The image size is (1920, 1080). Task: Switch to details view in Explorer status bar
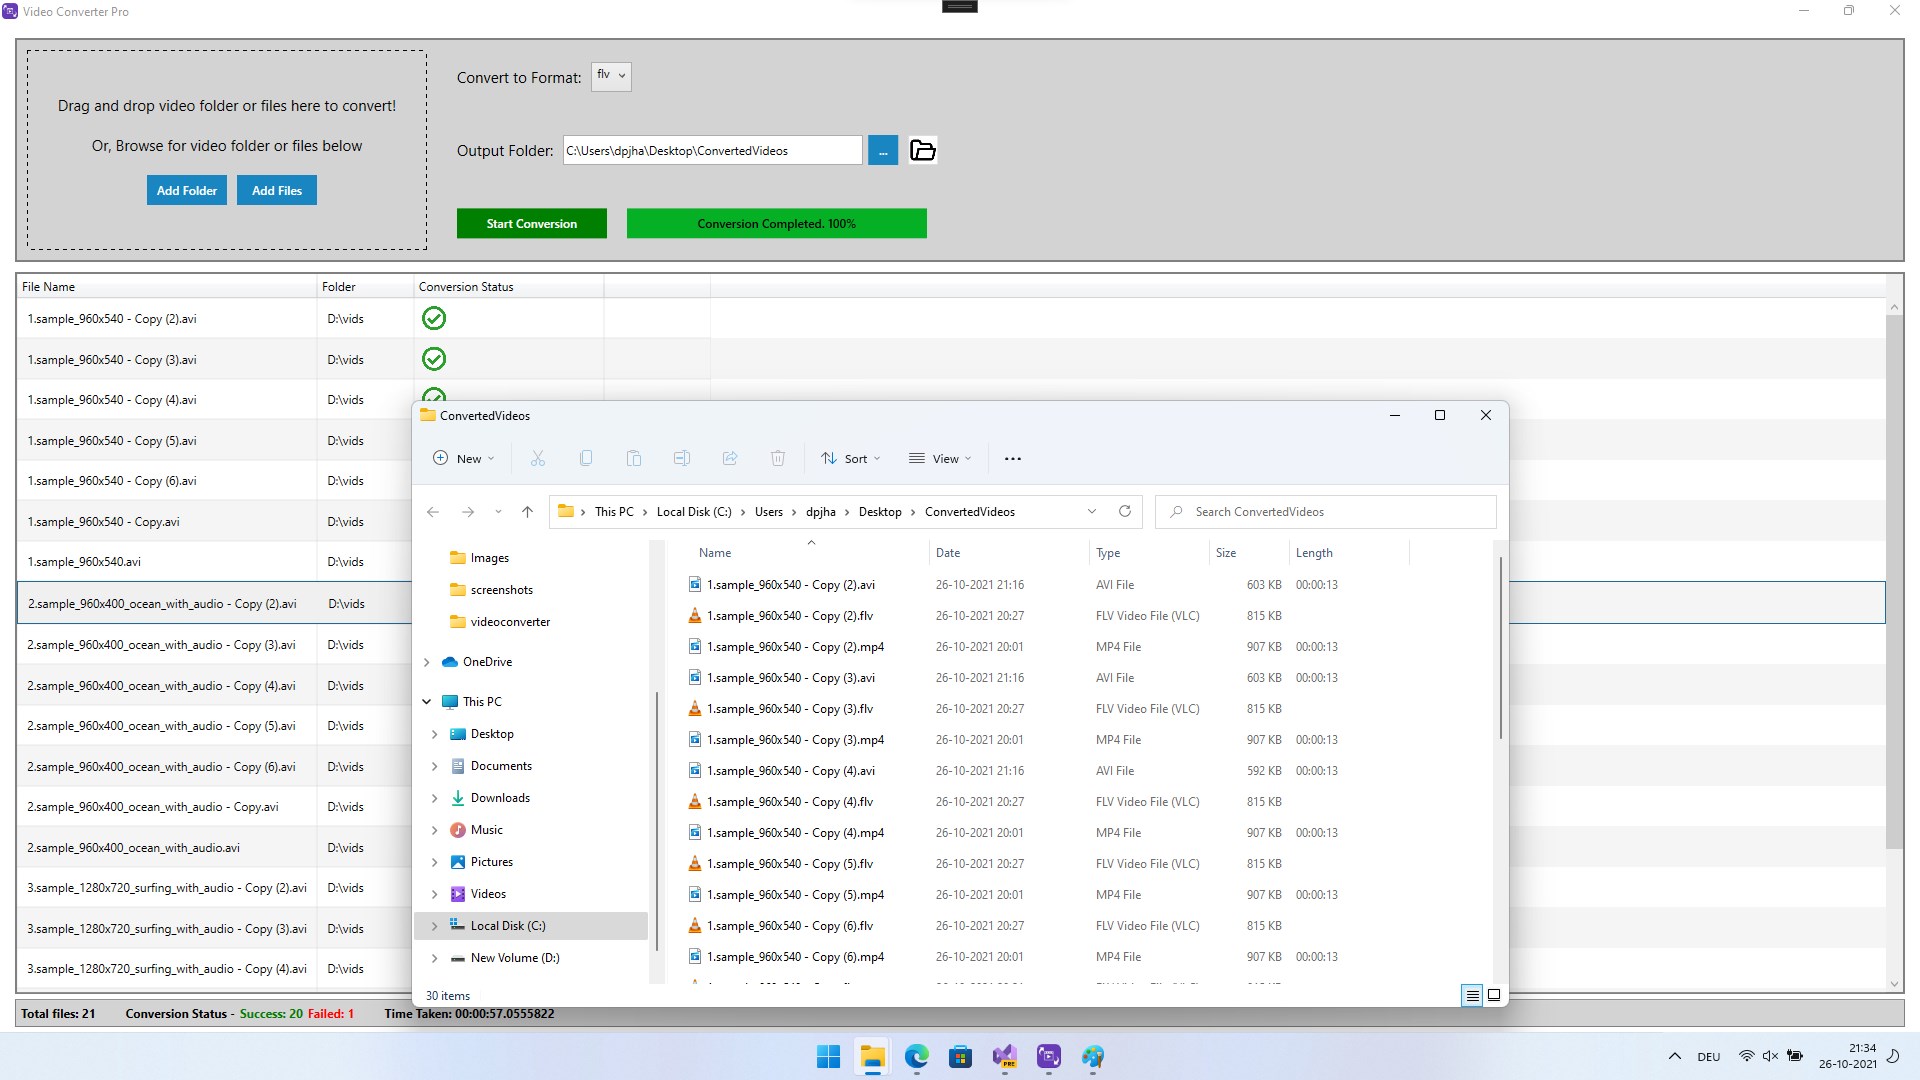tap(1472, 995)
